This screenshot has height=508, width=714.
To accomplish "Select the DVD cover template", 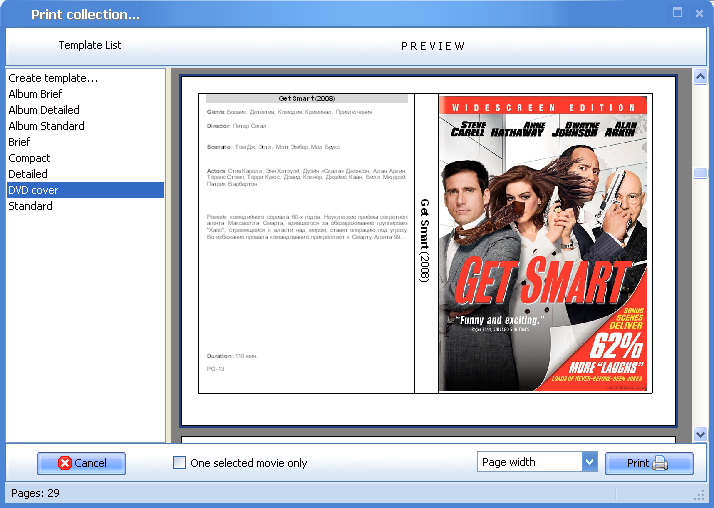I will (85, 190).
